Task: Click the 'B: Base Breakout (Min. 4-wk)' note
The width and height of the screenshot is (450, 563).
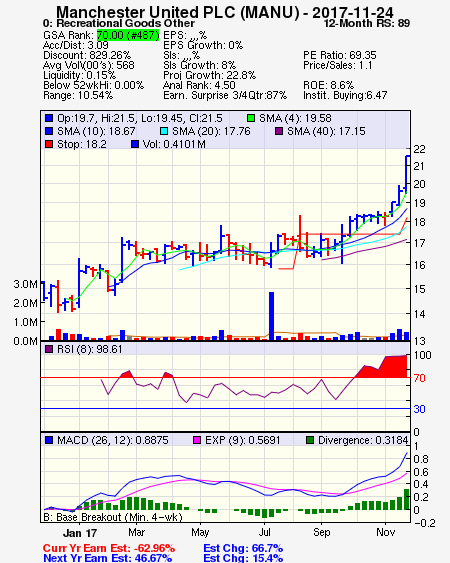Action: coord(113,517)
